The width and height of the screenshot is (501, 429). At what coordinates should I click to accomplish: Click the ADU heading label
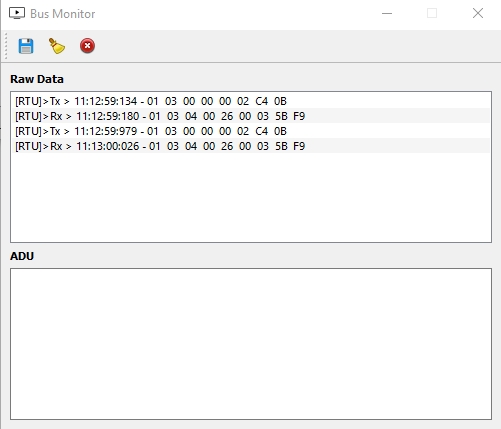tap(22, 256)
